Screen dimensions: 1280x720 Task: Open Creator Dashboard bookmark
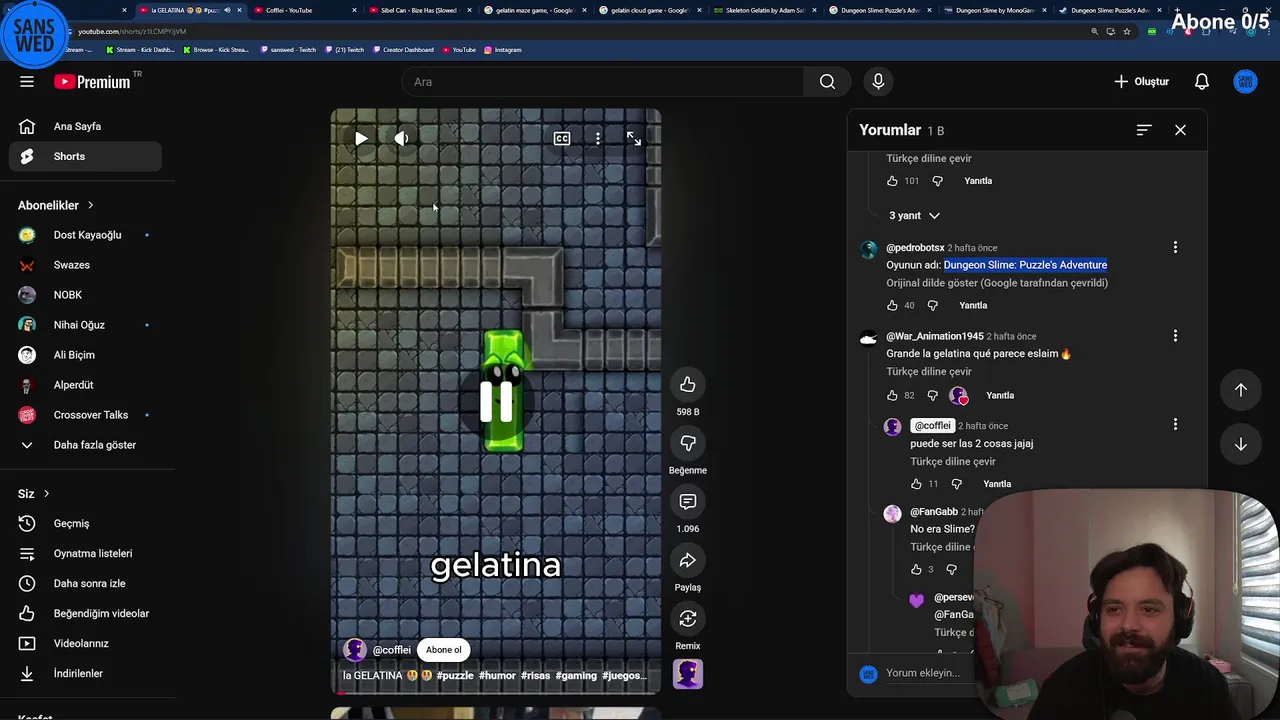coord(403,49)
